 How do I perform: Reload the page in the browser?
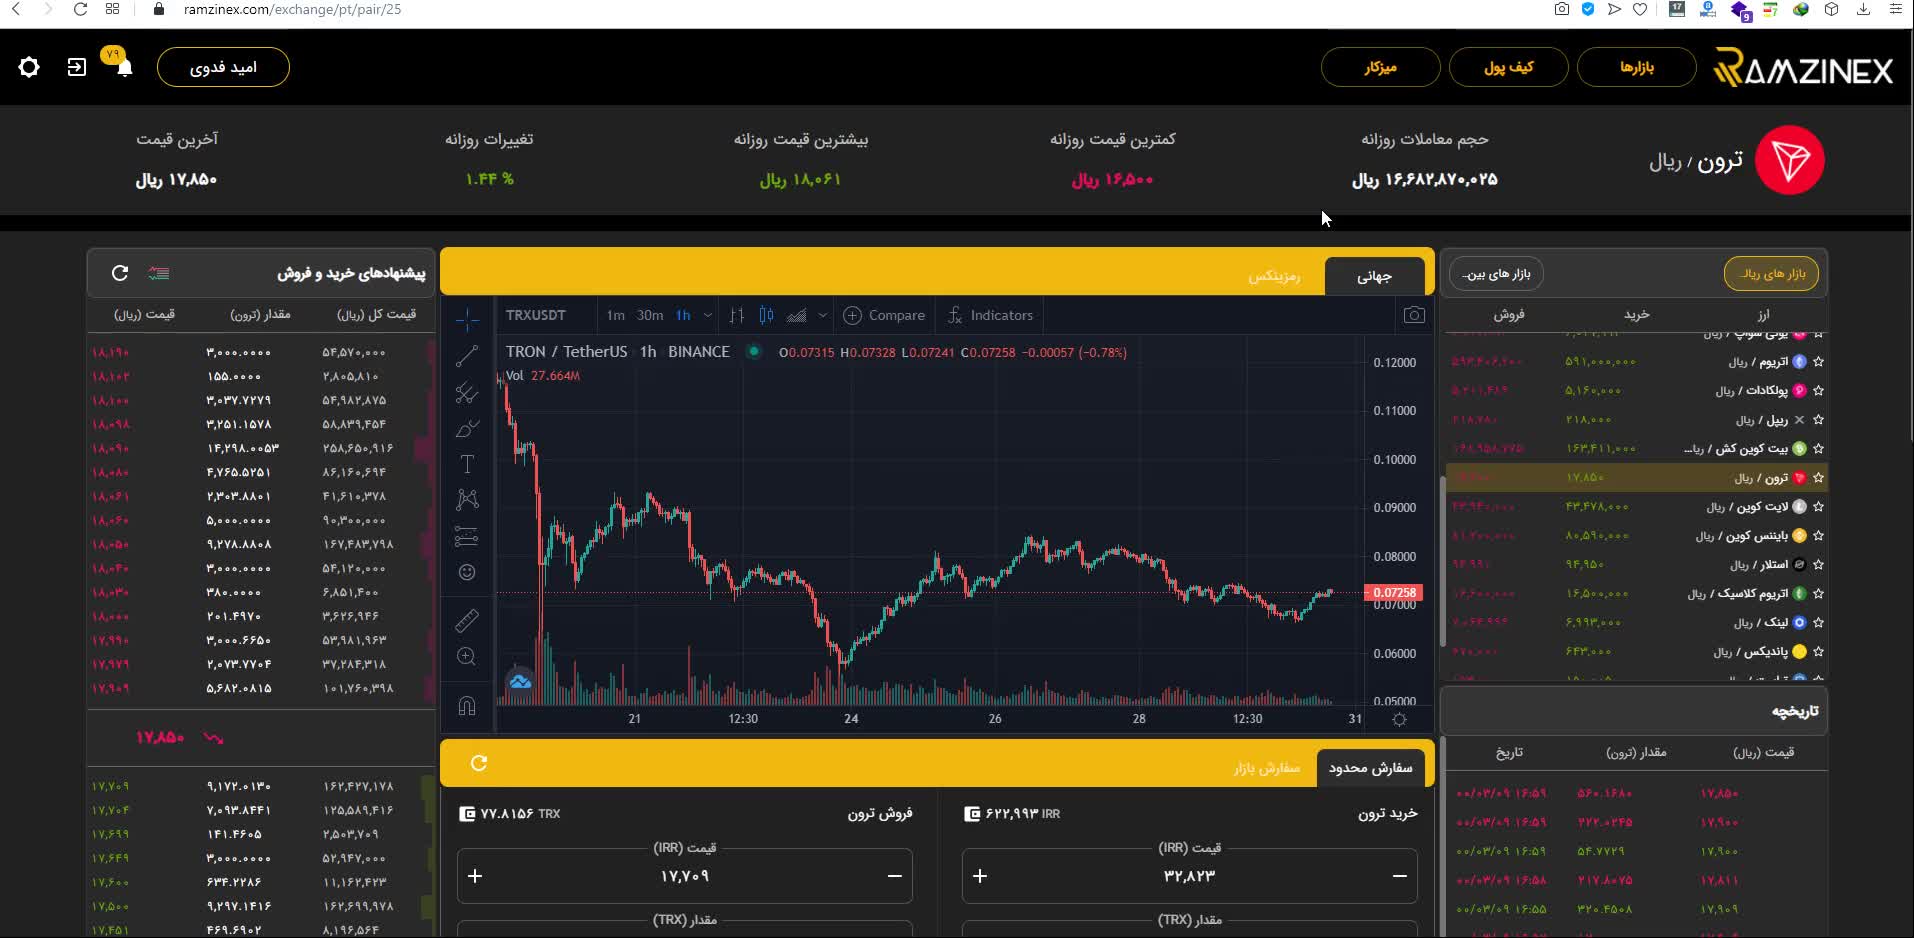[80, 9]
